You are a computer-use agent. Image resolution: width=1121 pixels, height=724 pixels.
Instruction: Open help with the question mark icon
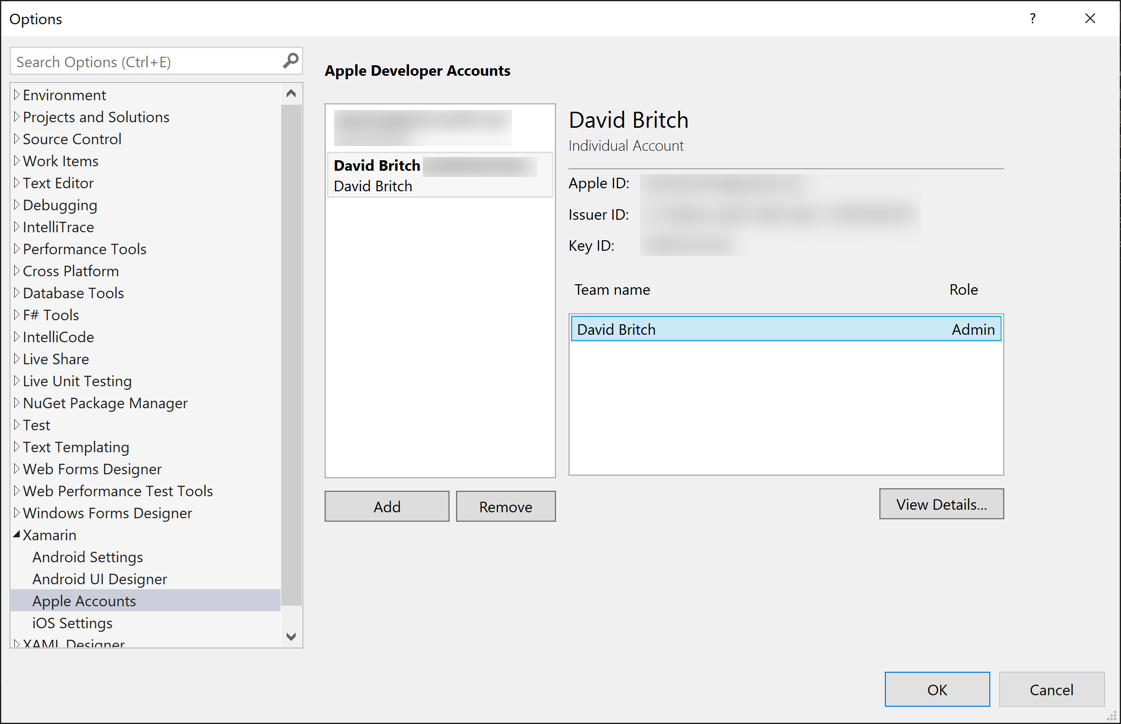[x=1032, y=18]
